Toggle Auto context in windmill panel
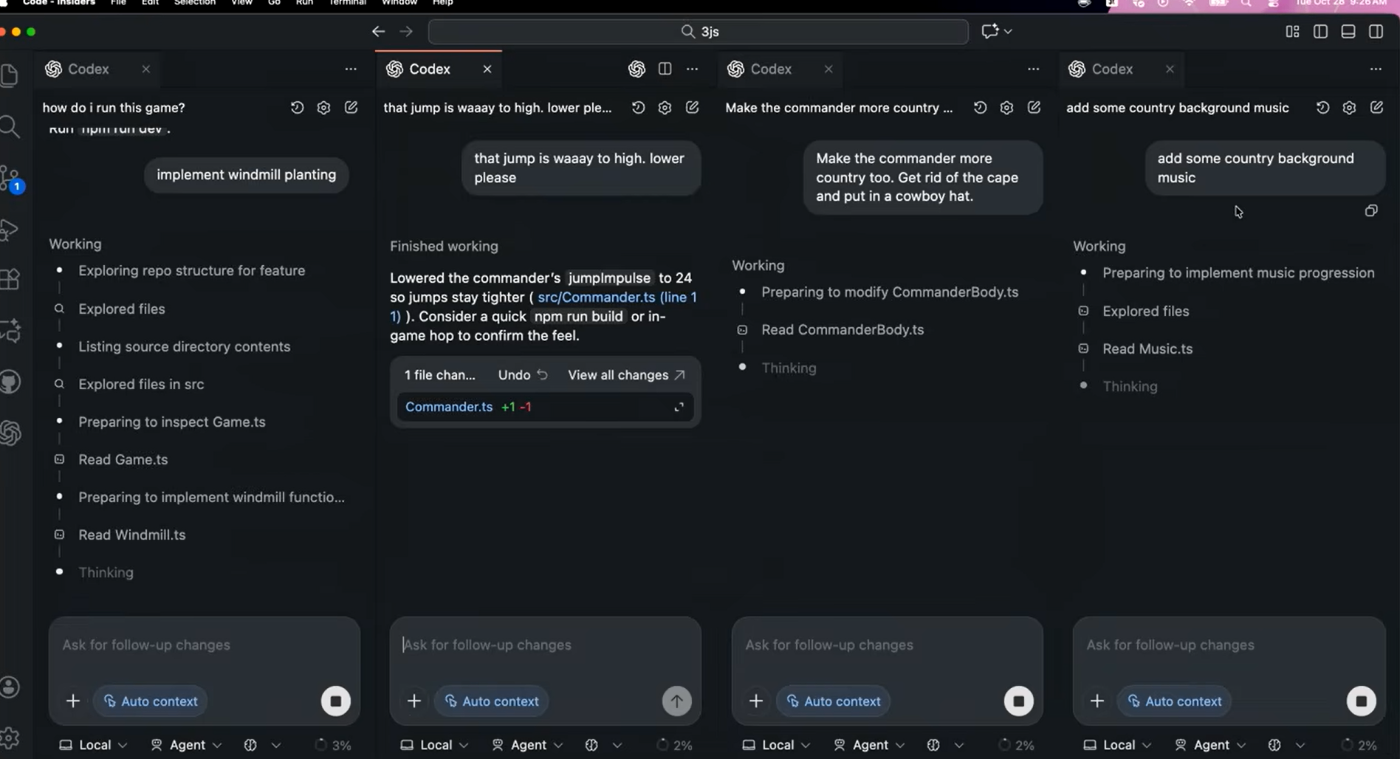 [150, 701]
